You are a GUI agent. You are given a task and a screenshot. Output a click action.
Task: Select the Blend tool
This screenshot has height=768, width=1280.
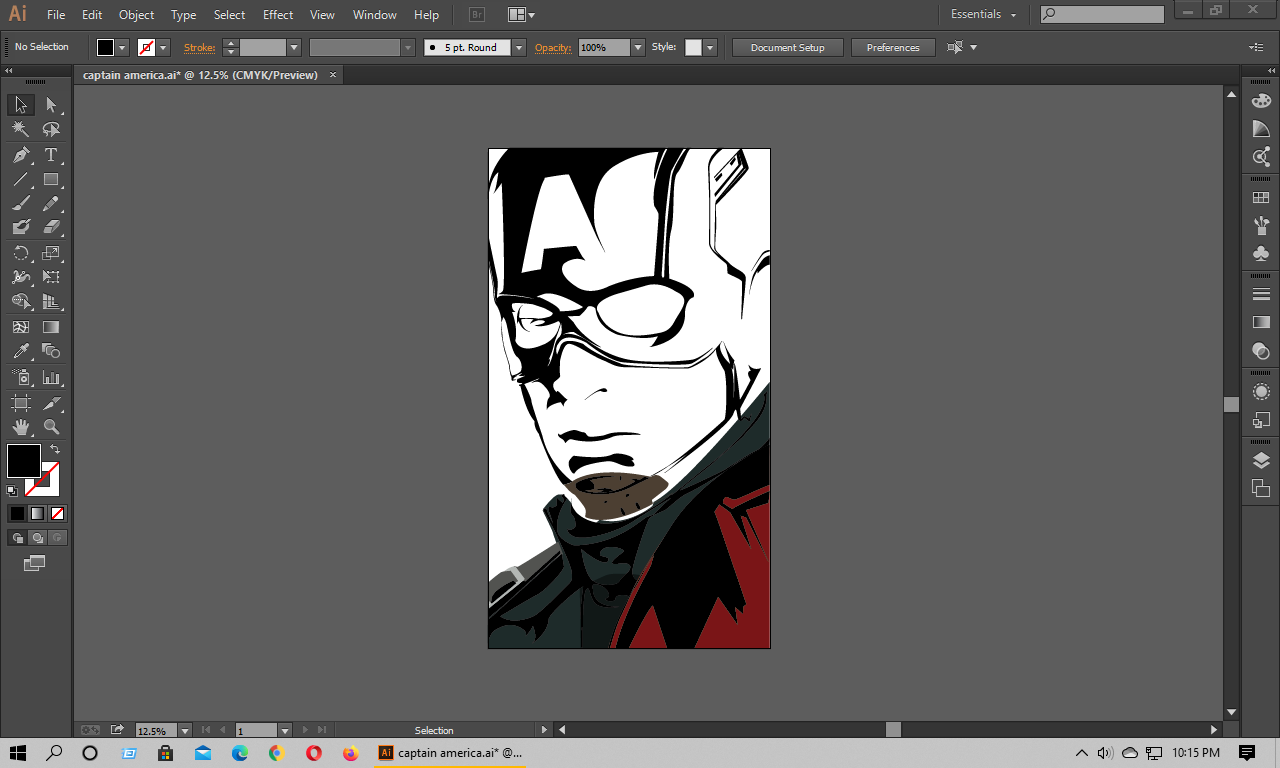[51, 351]
